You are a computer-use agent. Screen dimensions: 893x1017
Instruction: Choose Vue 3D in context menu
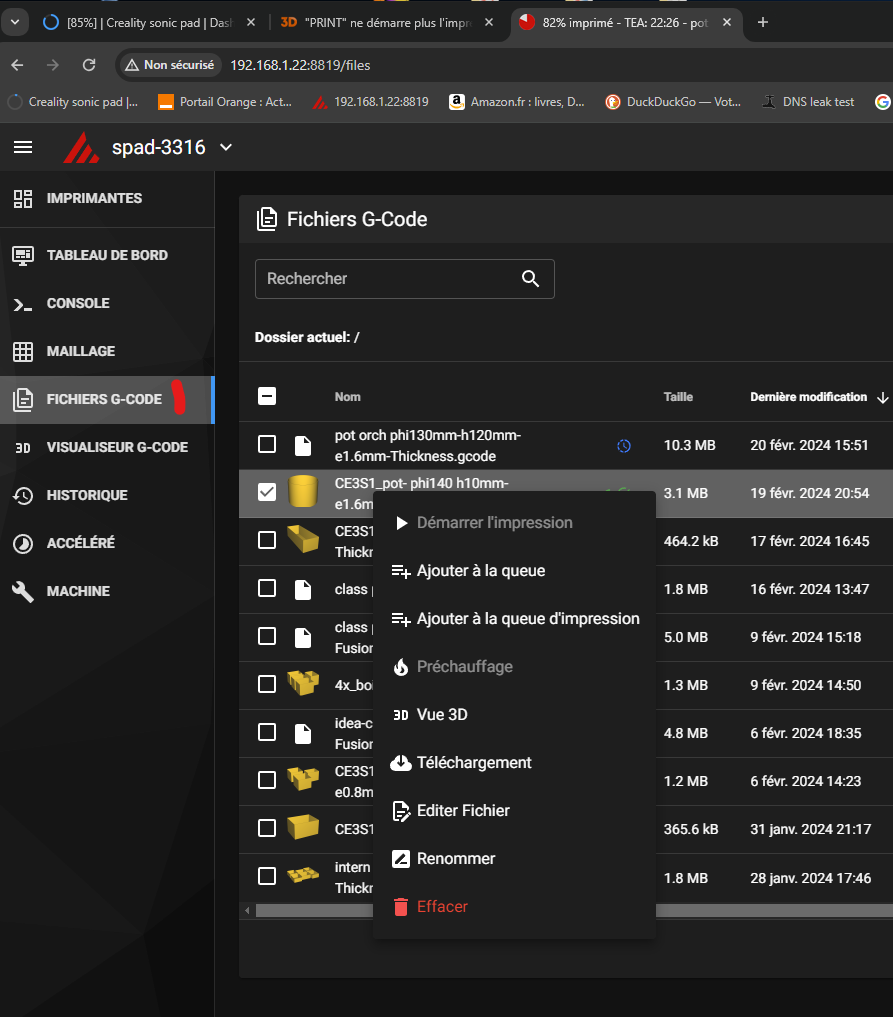(514, 715)
